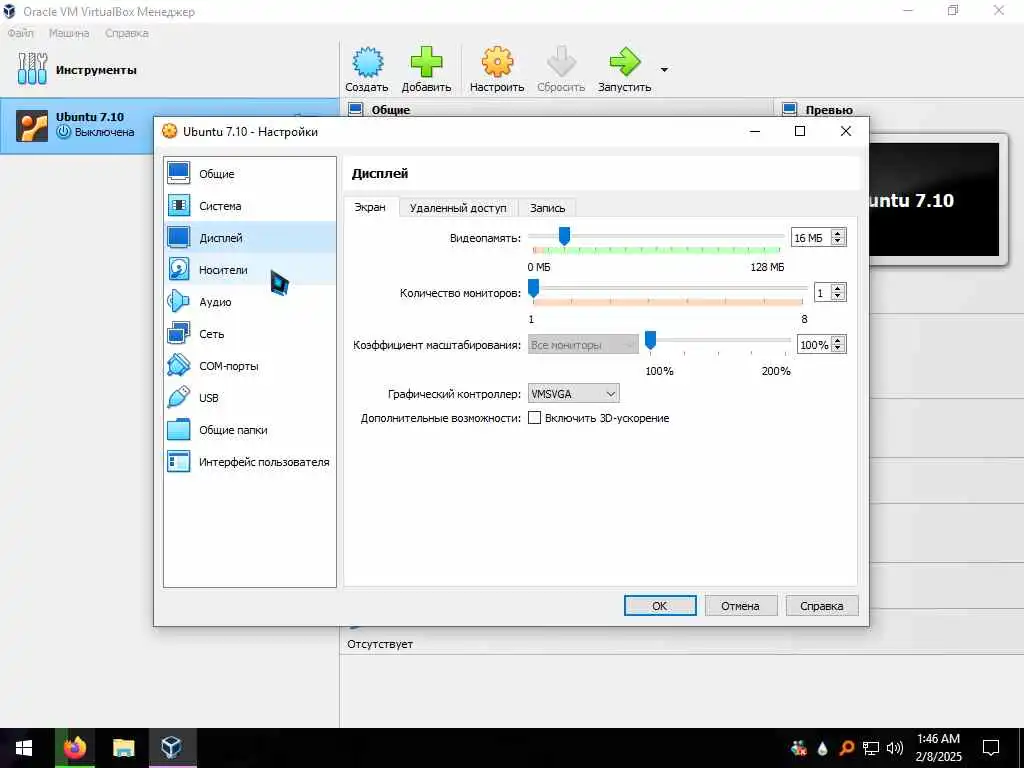Increase monitor count with spinner up arrow
This screenshot has width=1024, height=768.
838,288
